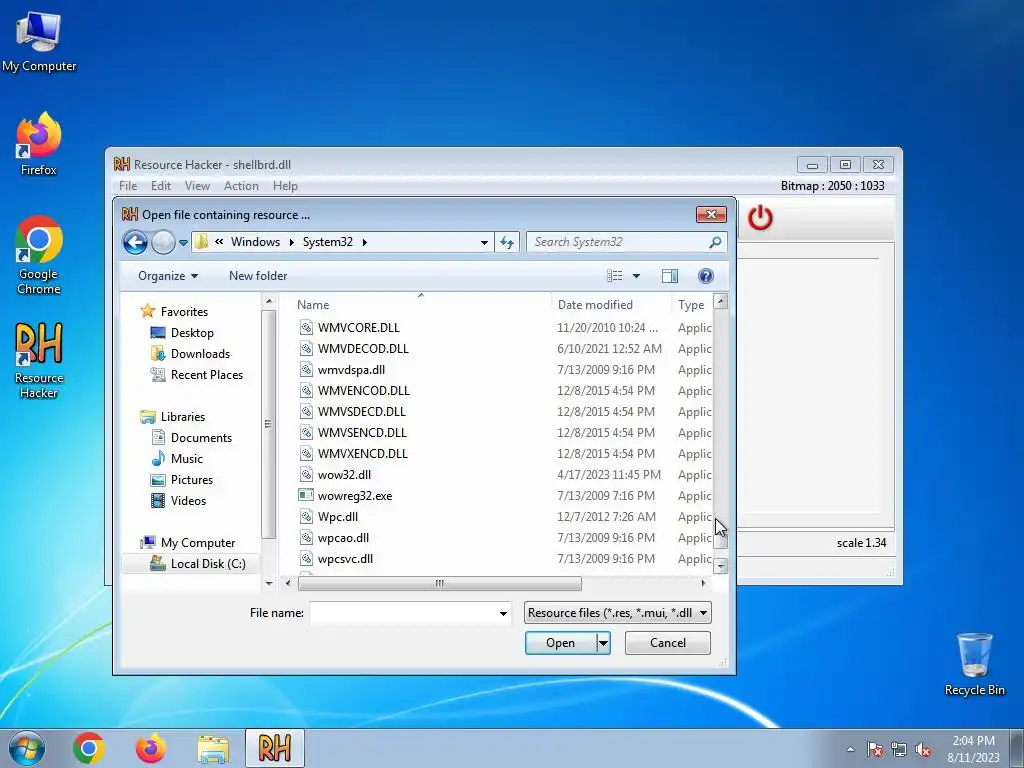
Task: Select the wmvdspa.dll file
Action: tap(351, 370)
